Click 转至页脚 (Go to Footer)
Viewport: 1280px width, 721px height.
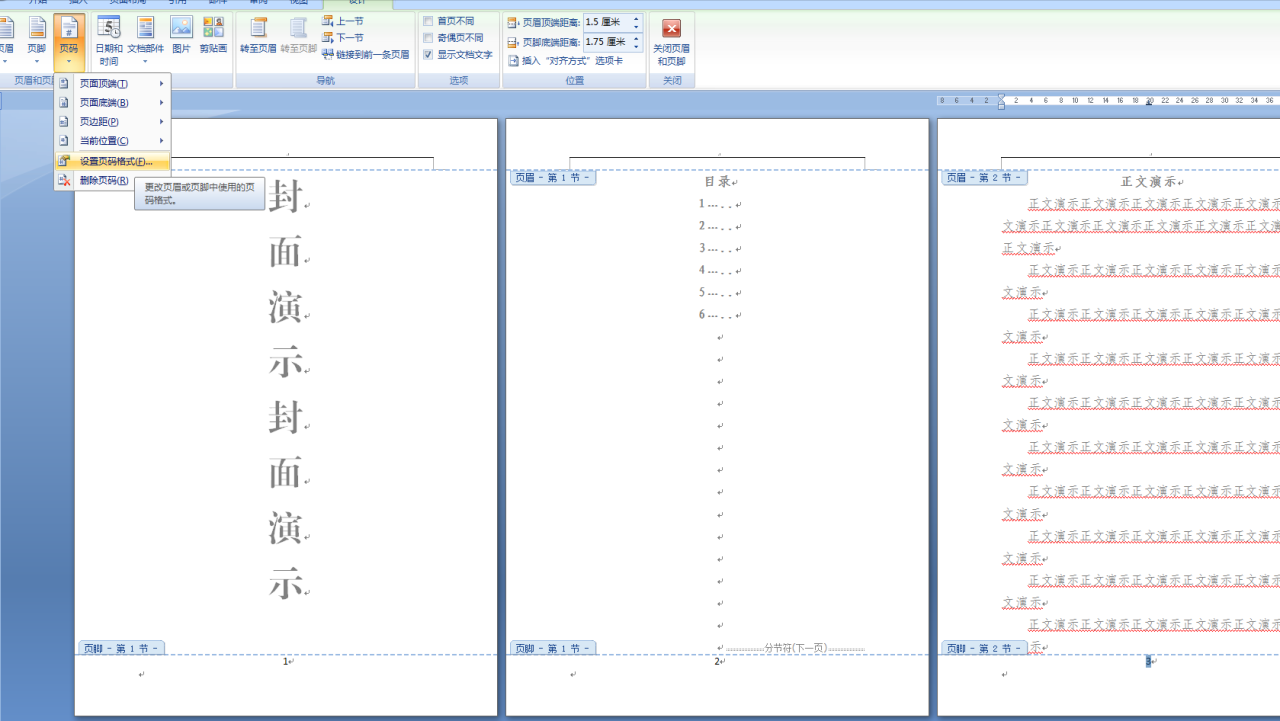click(x=298, y=35)
